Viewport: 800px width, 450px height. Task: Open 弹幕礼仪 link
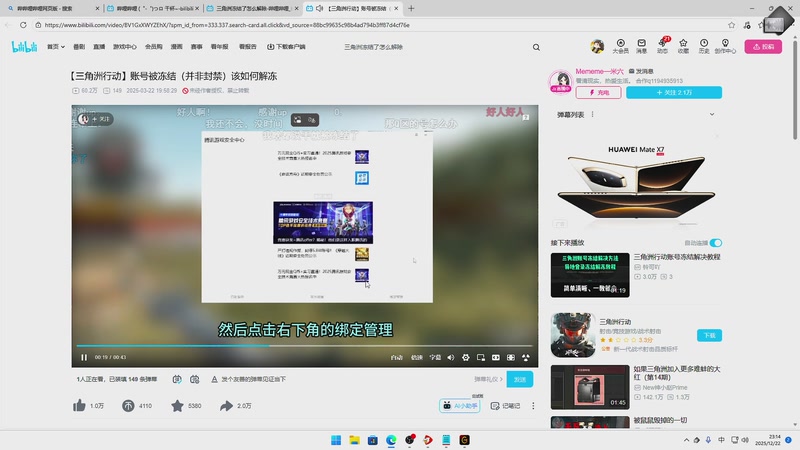point(488,379)
